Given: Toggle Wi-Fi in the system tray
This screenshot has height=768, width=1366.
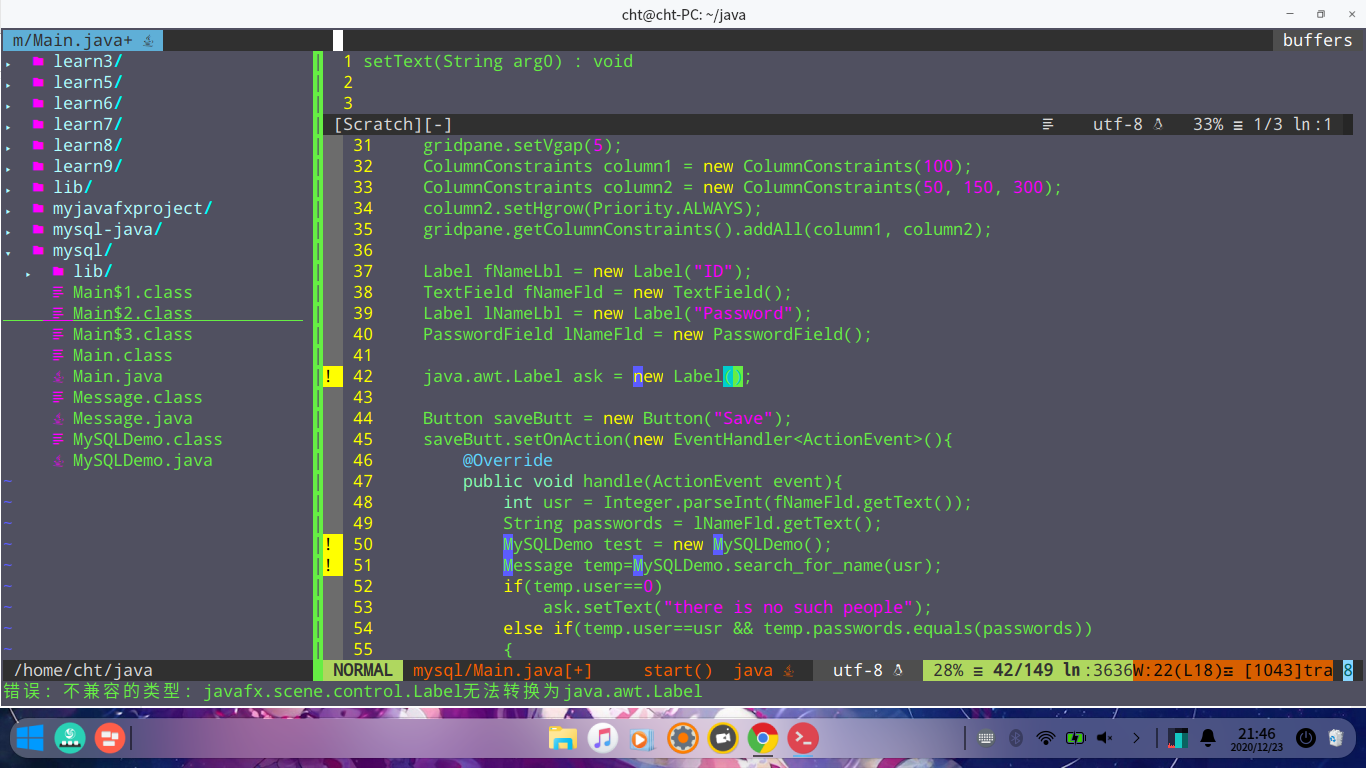Looking at the screenshot, I should (1046, 738).
